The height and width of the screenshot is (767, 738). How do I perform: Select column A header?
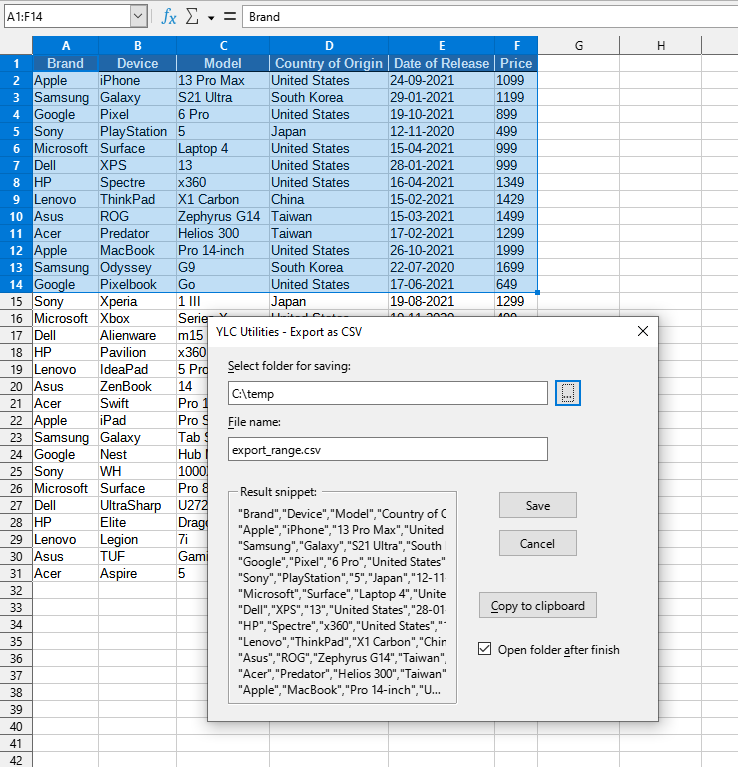pyautogui.click(x=66, y=45)
